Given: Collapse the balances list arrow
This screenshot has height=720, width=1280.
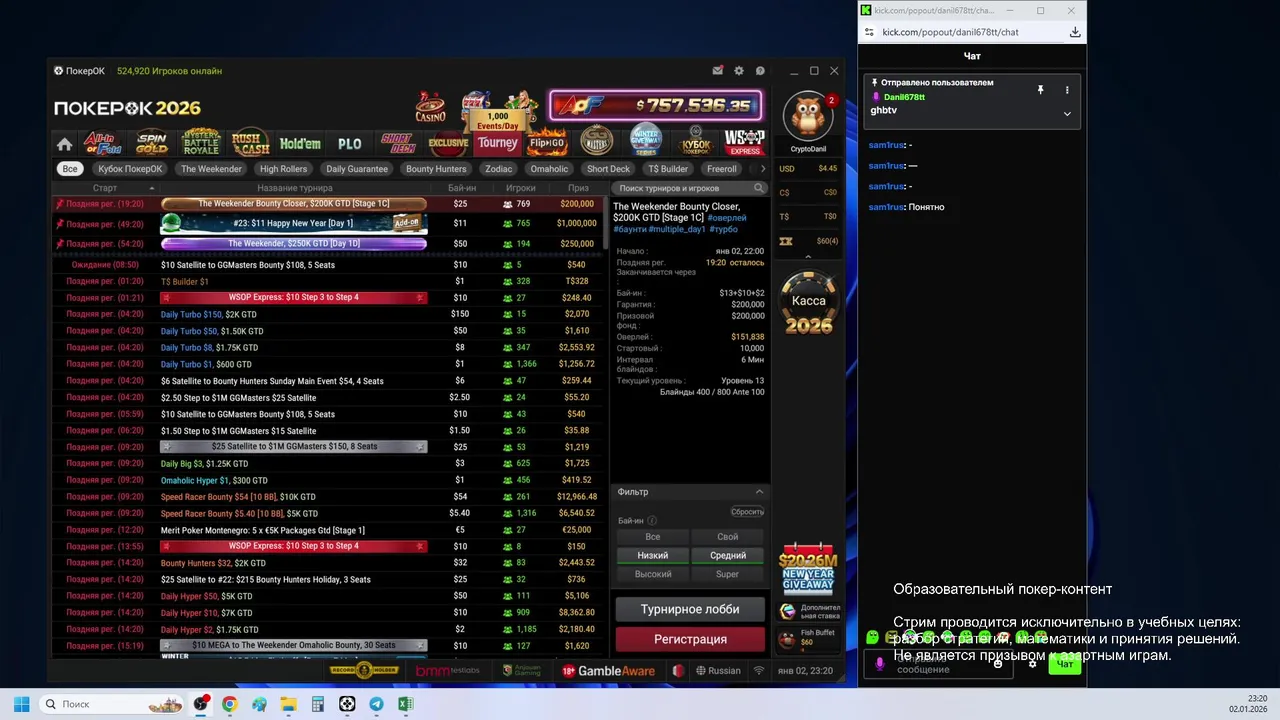Looking at the screenshot, I should pyautogui.click(x=808, y=257).
